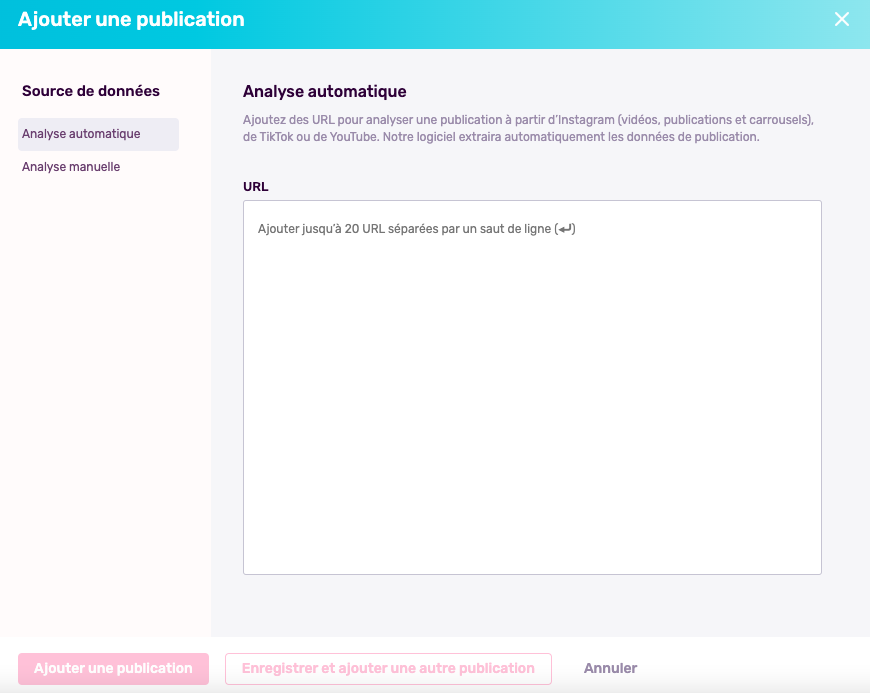The width and height of the screenshot is (870, 693).
Task: Click the URL field label
Action: tap(256, 186)
